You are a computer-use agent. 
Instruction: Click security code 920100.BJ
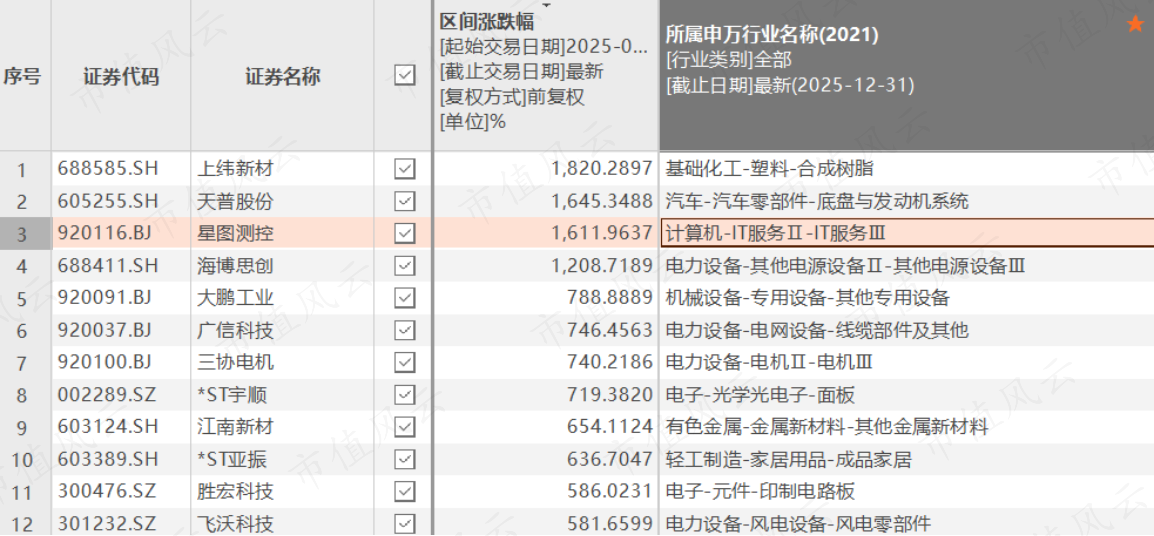pos(105,362)
